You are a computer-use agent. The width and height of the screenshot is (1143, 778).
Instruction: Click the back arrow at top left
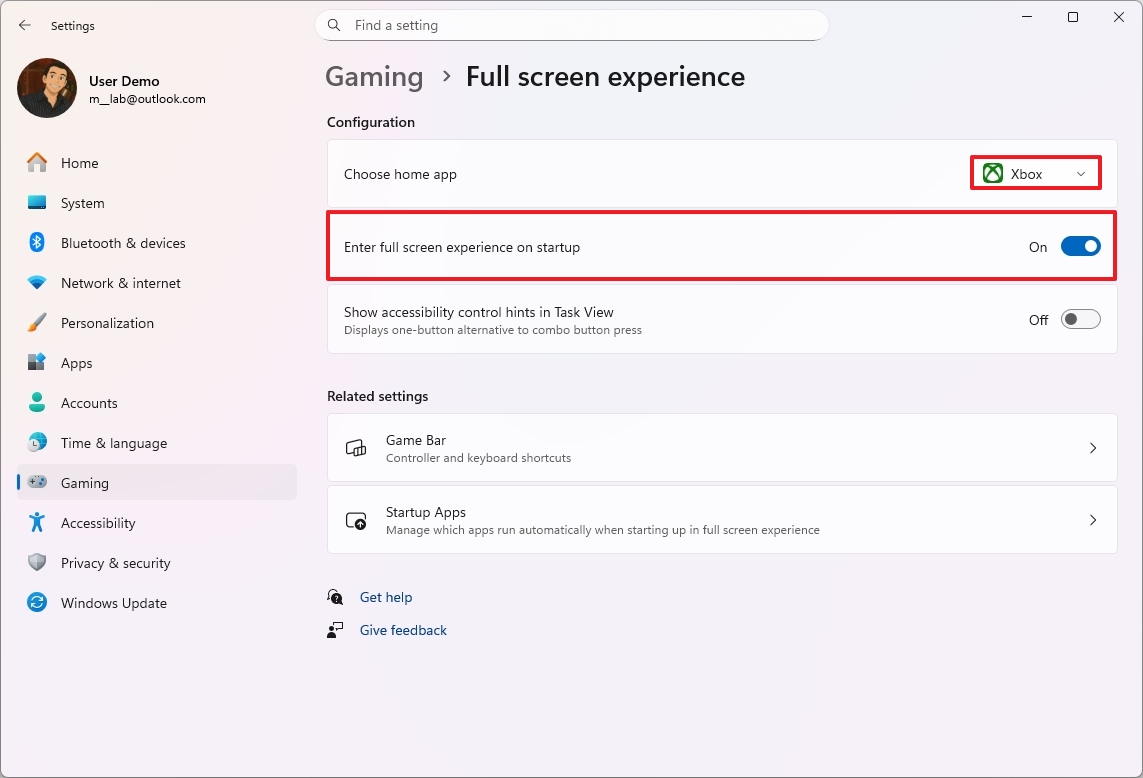click(x=24, y=25)
